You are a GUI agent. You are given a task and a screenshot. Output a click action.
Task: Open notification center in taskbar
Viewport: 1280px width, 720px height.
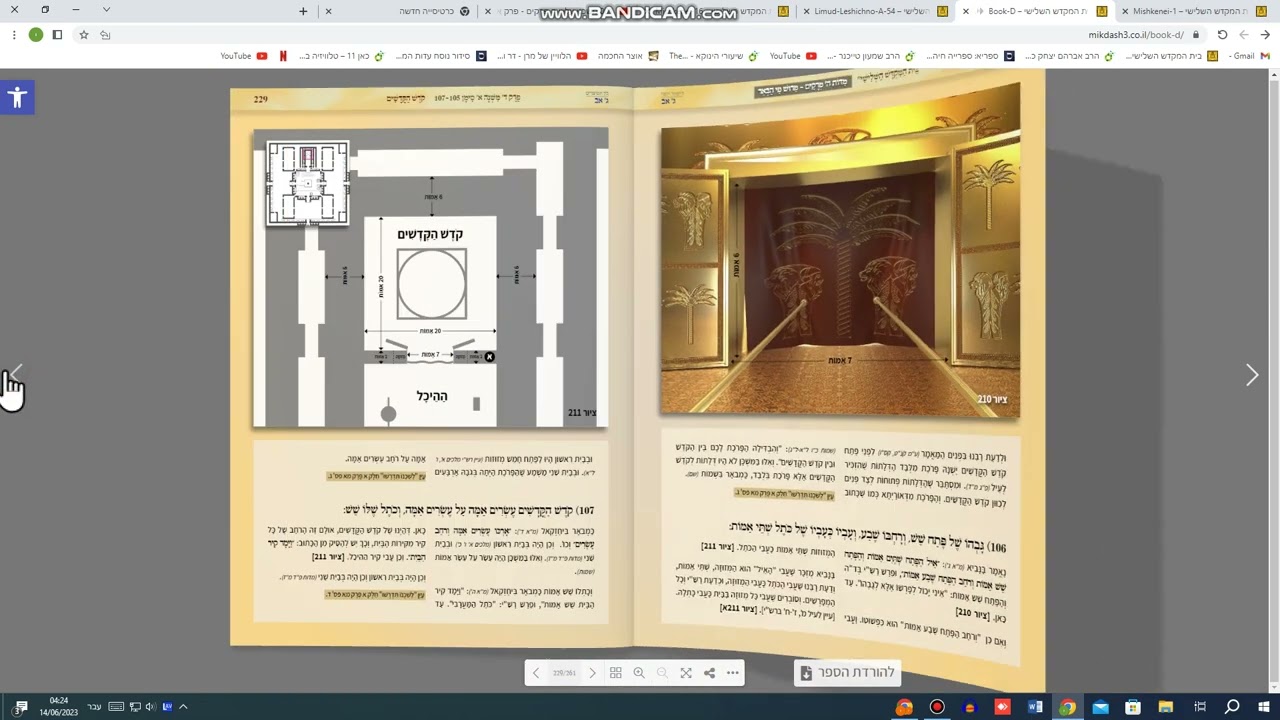21,707
